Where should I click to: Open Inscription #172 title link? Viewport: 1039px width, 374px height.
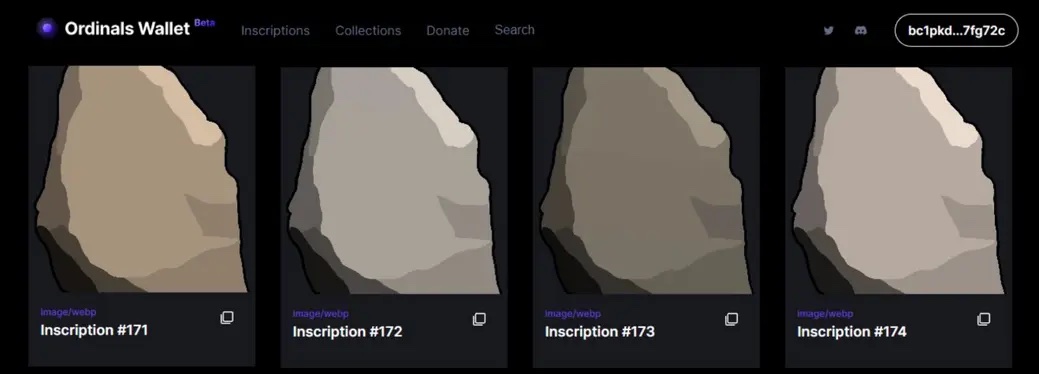pyautogui.click(x=347, y=331)
